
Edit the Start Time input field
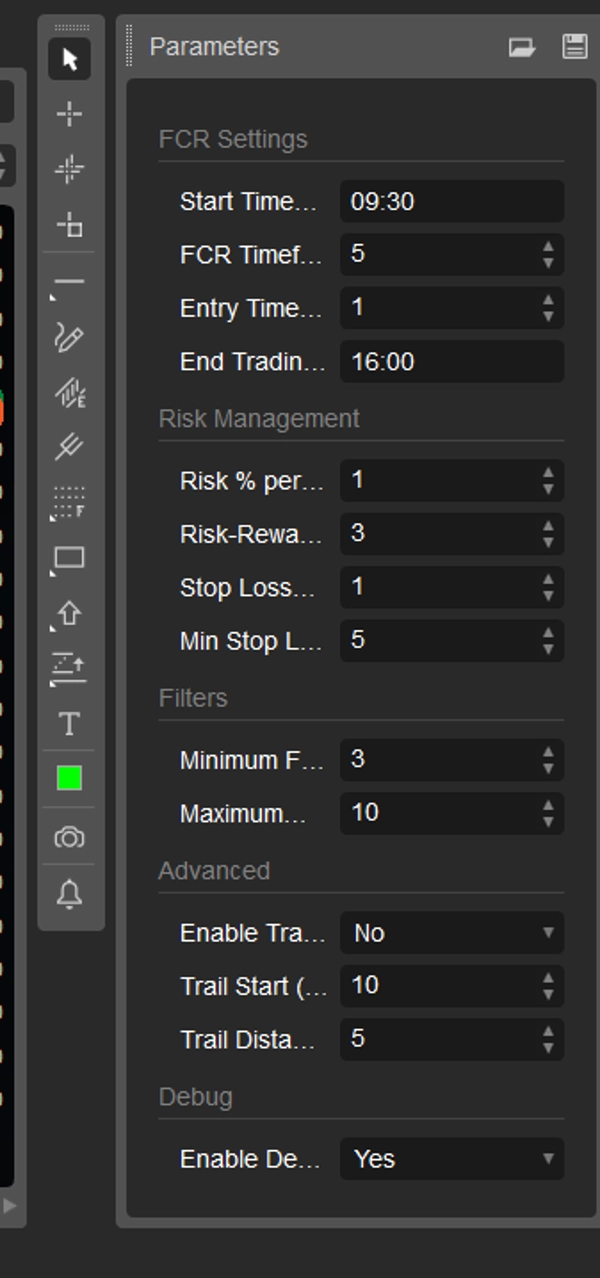click(x=451, y=201)
